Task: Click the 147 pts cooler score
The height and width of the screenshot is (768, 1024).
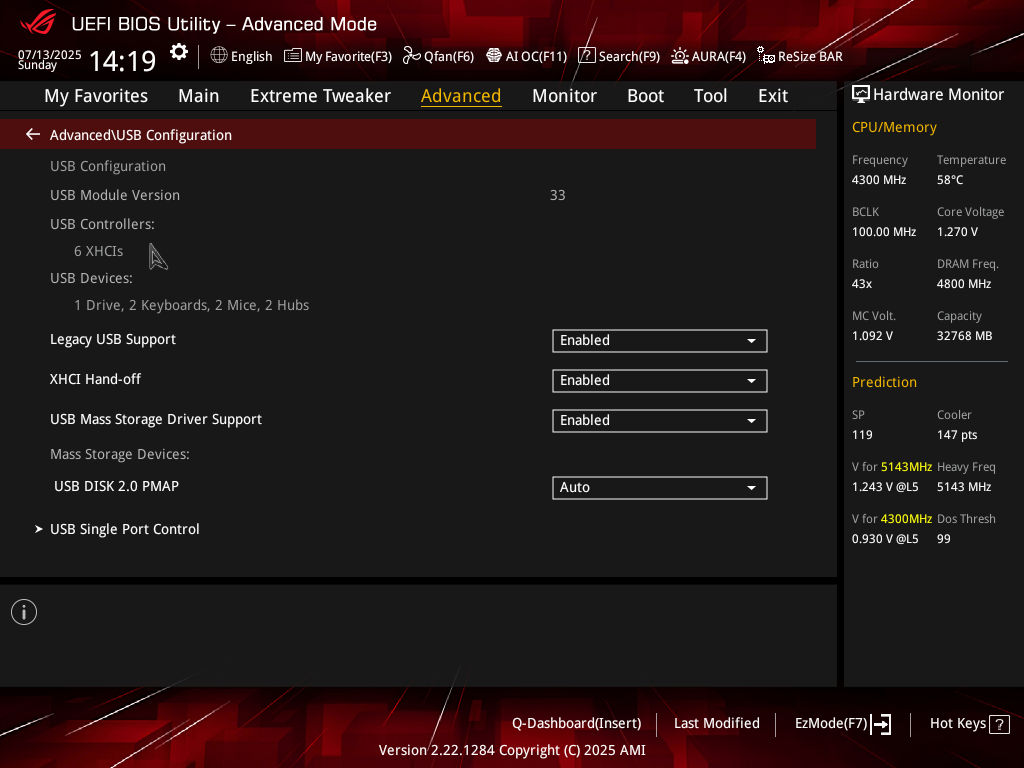Action: (957, 435)
